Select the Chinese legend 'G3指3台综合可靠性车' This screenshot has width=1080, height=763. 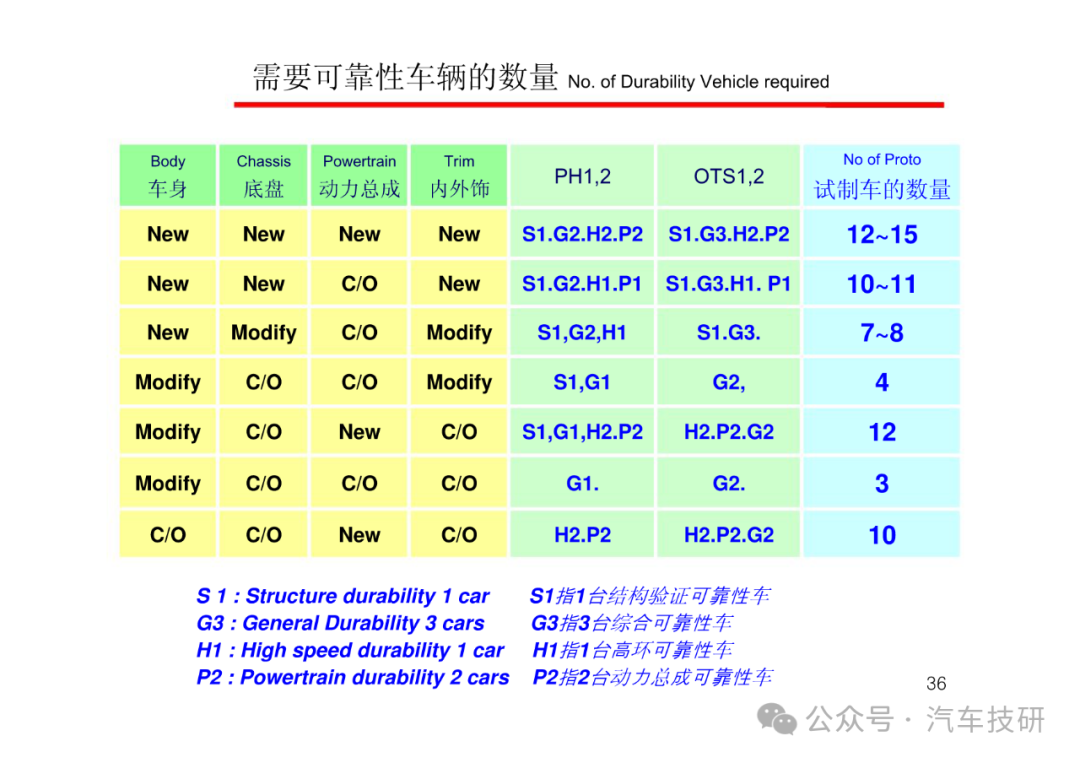[632, 623]
